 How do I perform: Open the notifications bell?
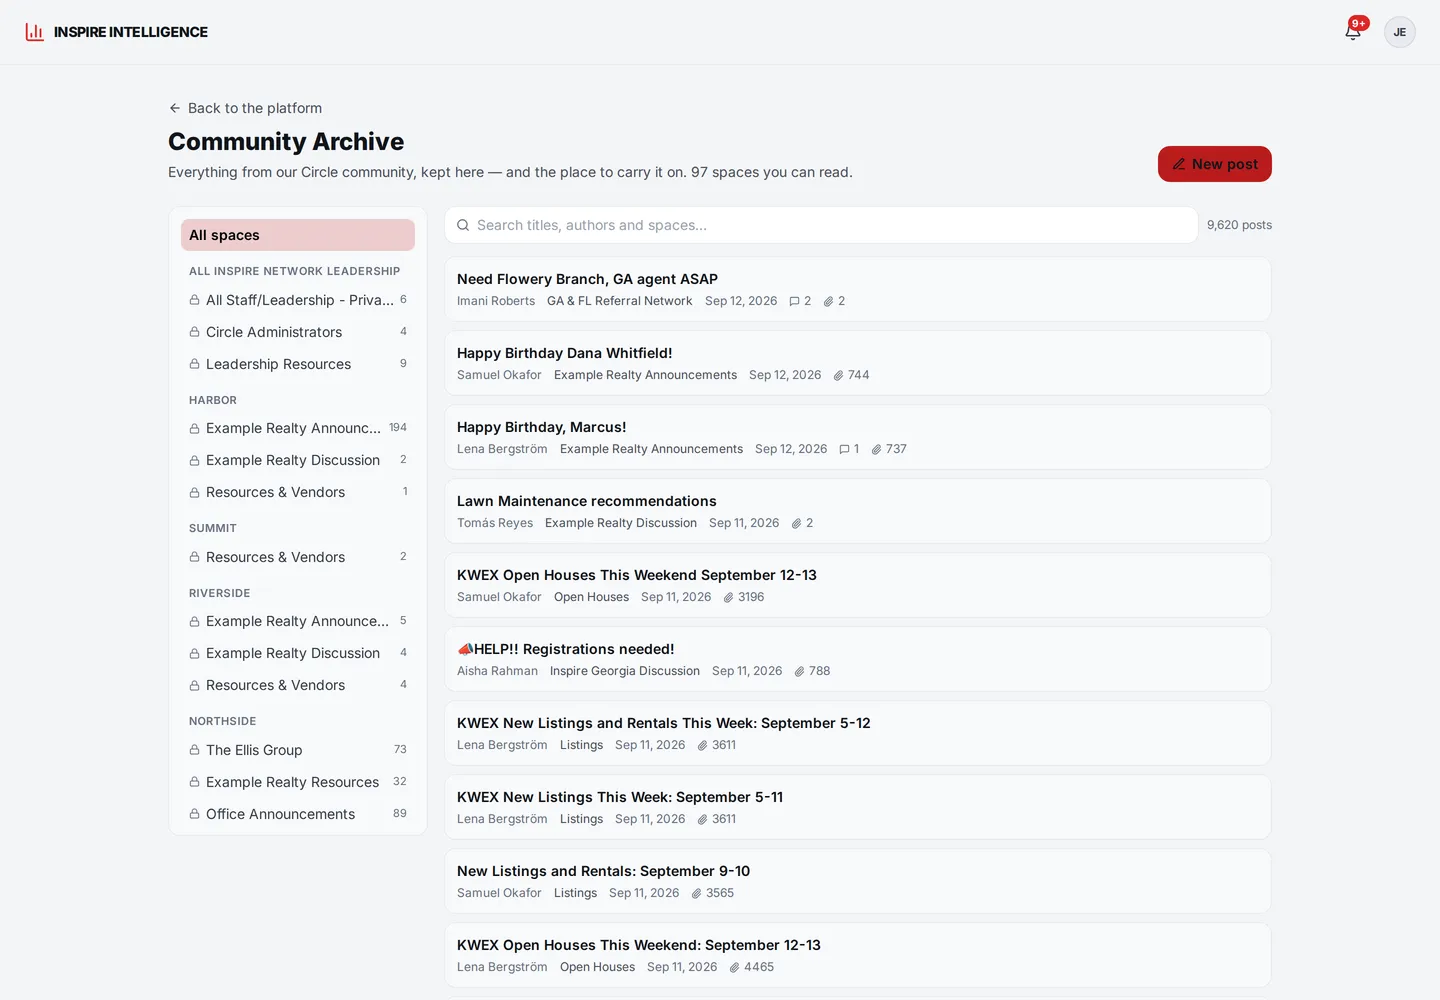click(1353, 32)
